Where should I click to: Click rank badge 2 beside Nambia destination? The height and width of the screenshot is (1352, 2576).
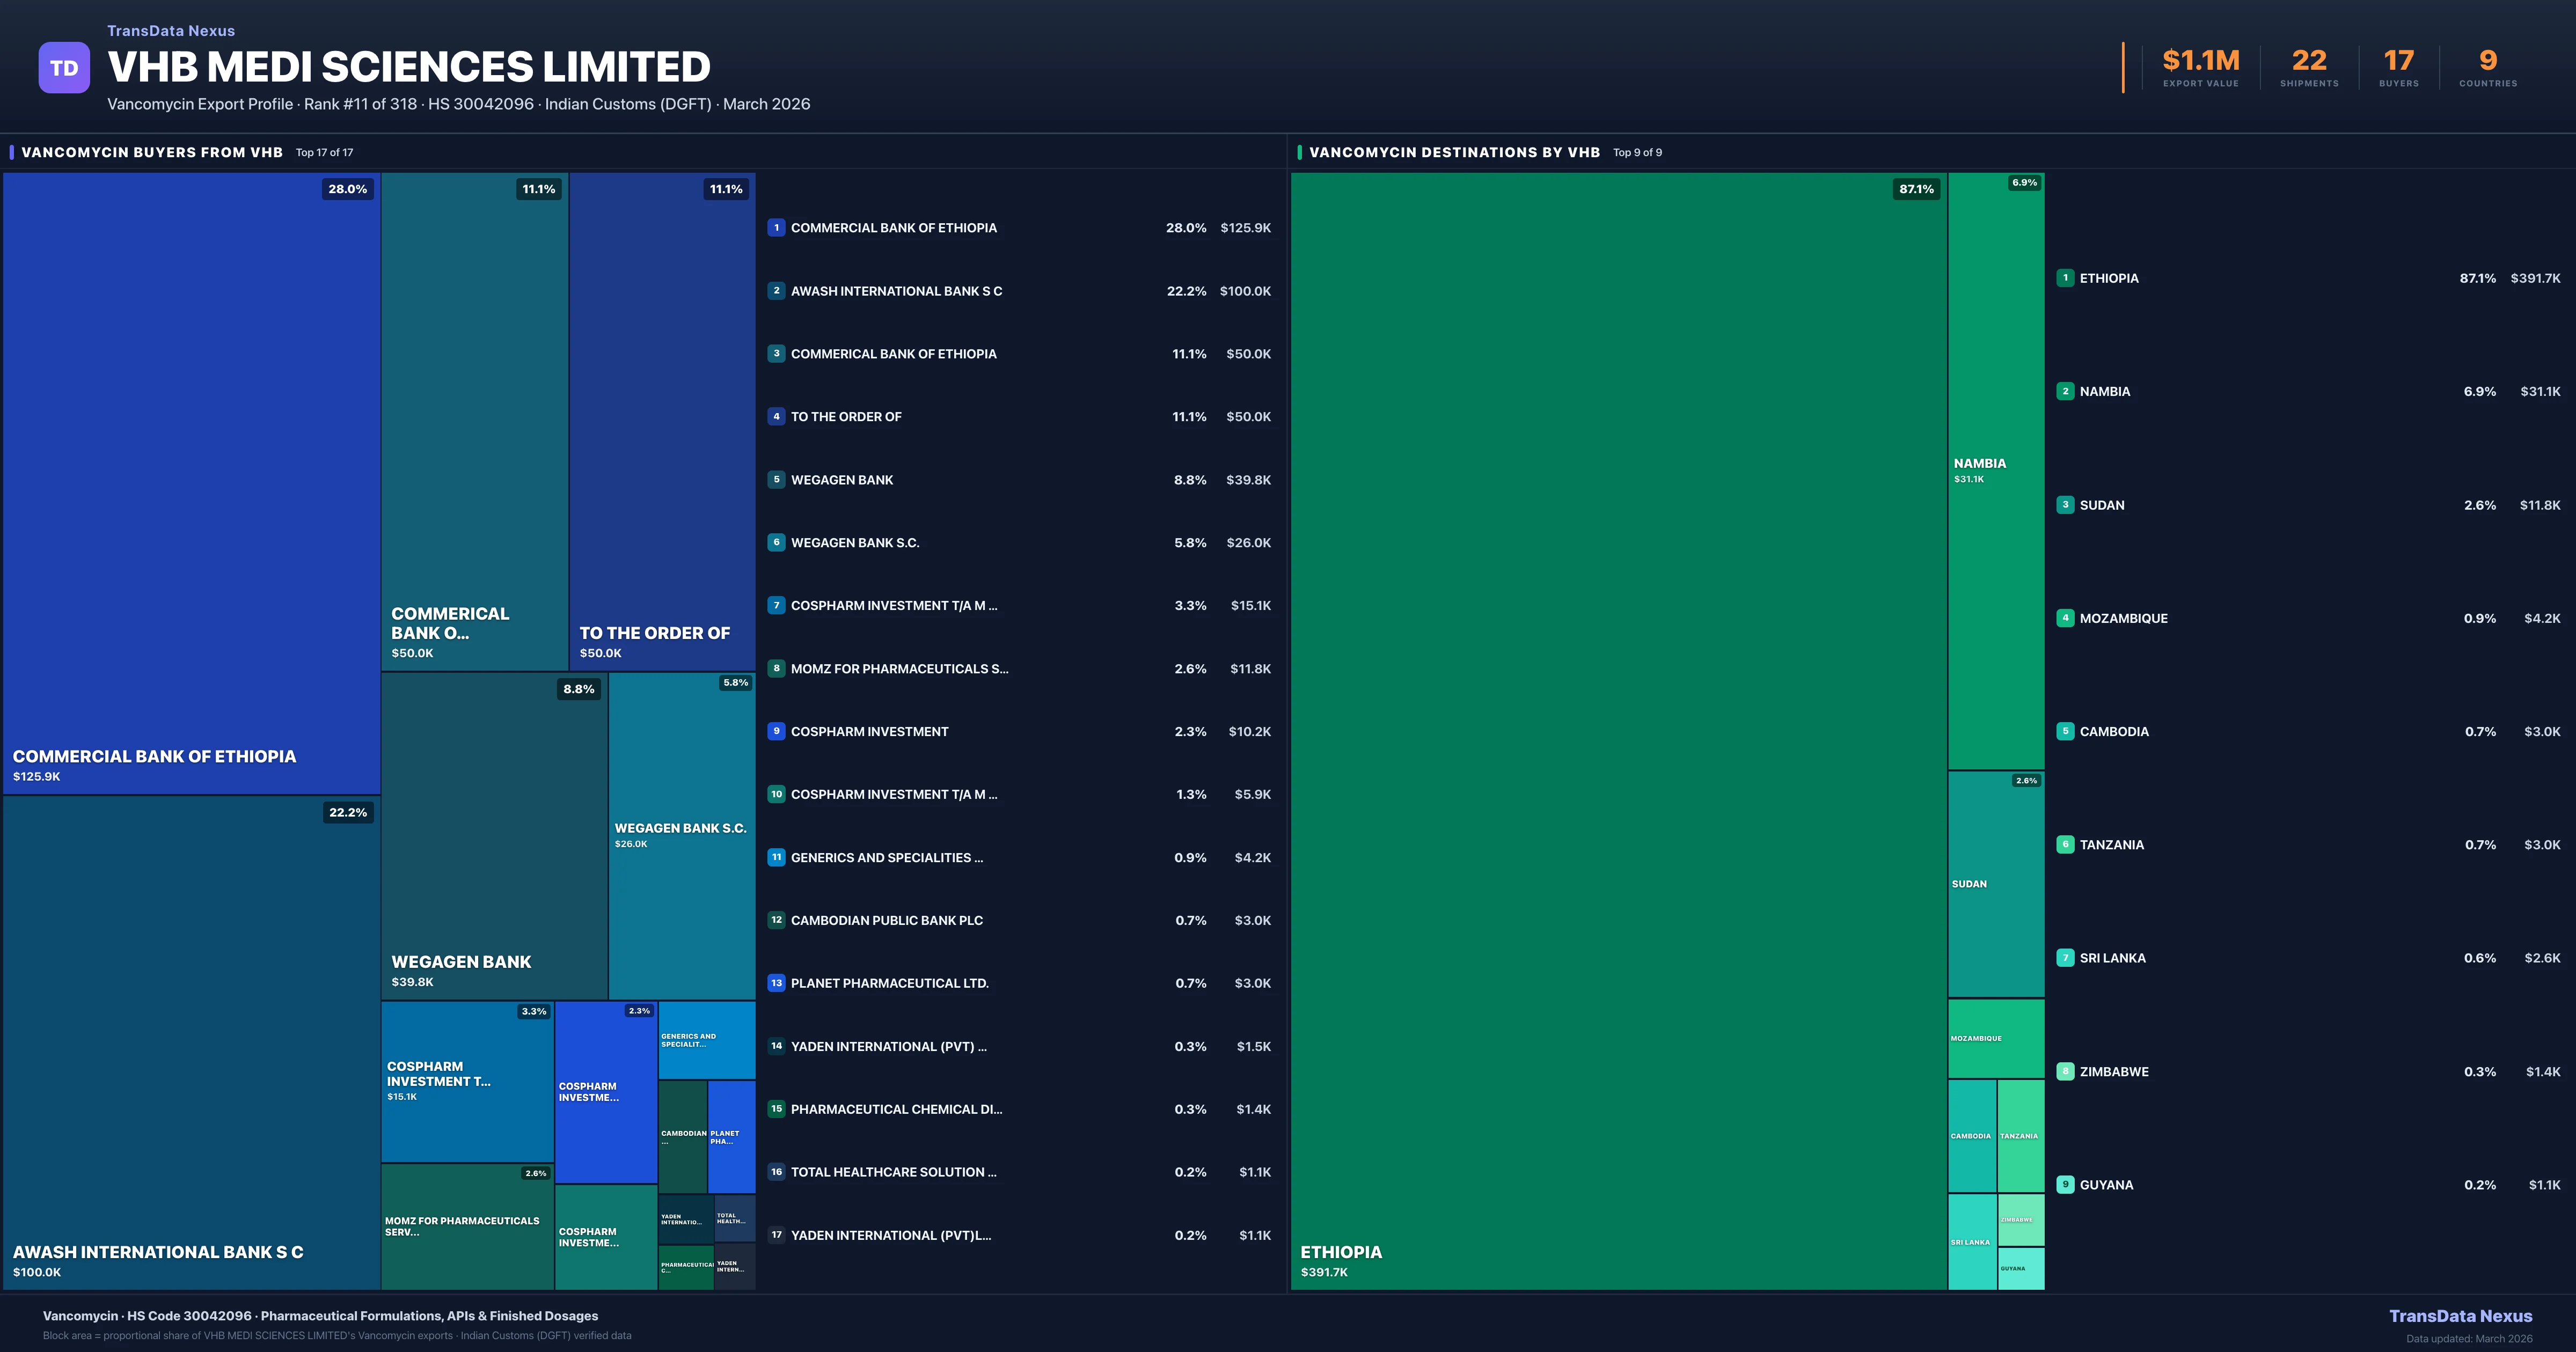tap(2065, 391)
